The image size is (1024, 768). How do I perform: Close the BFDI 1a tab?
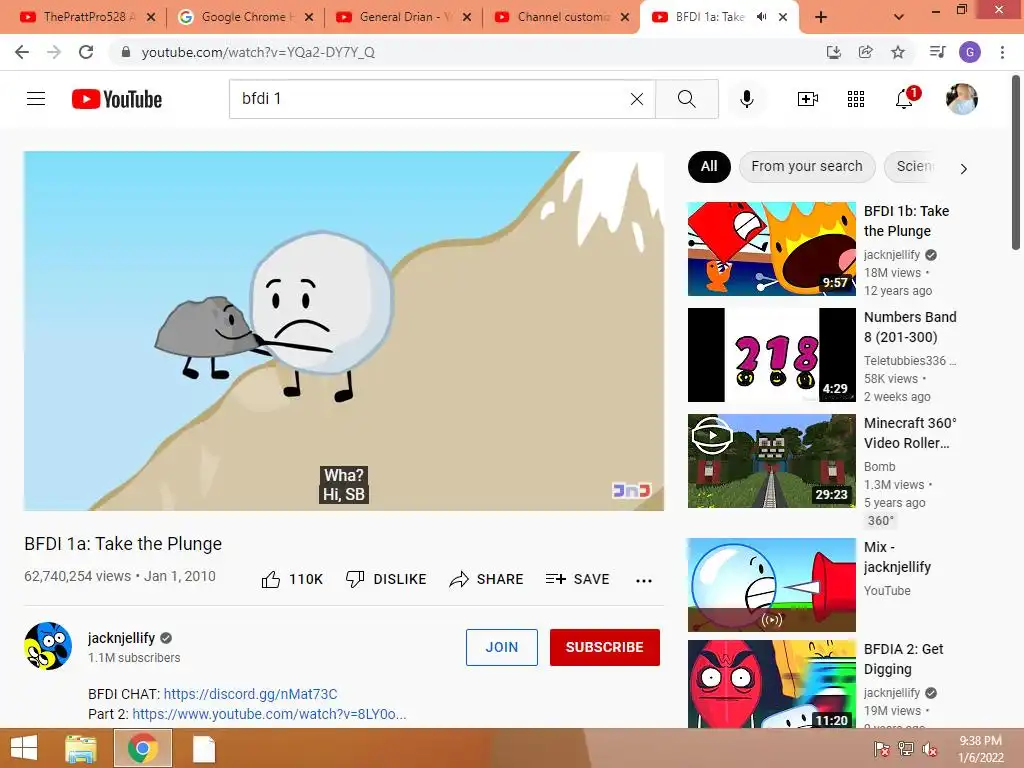pyautogui.click(x=783, y=17)
